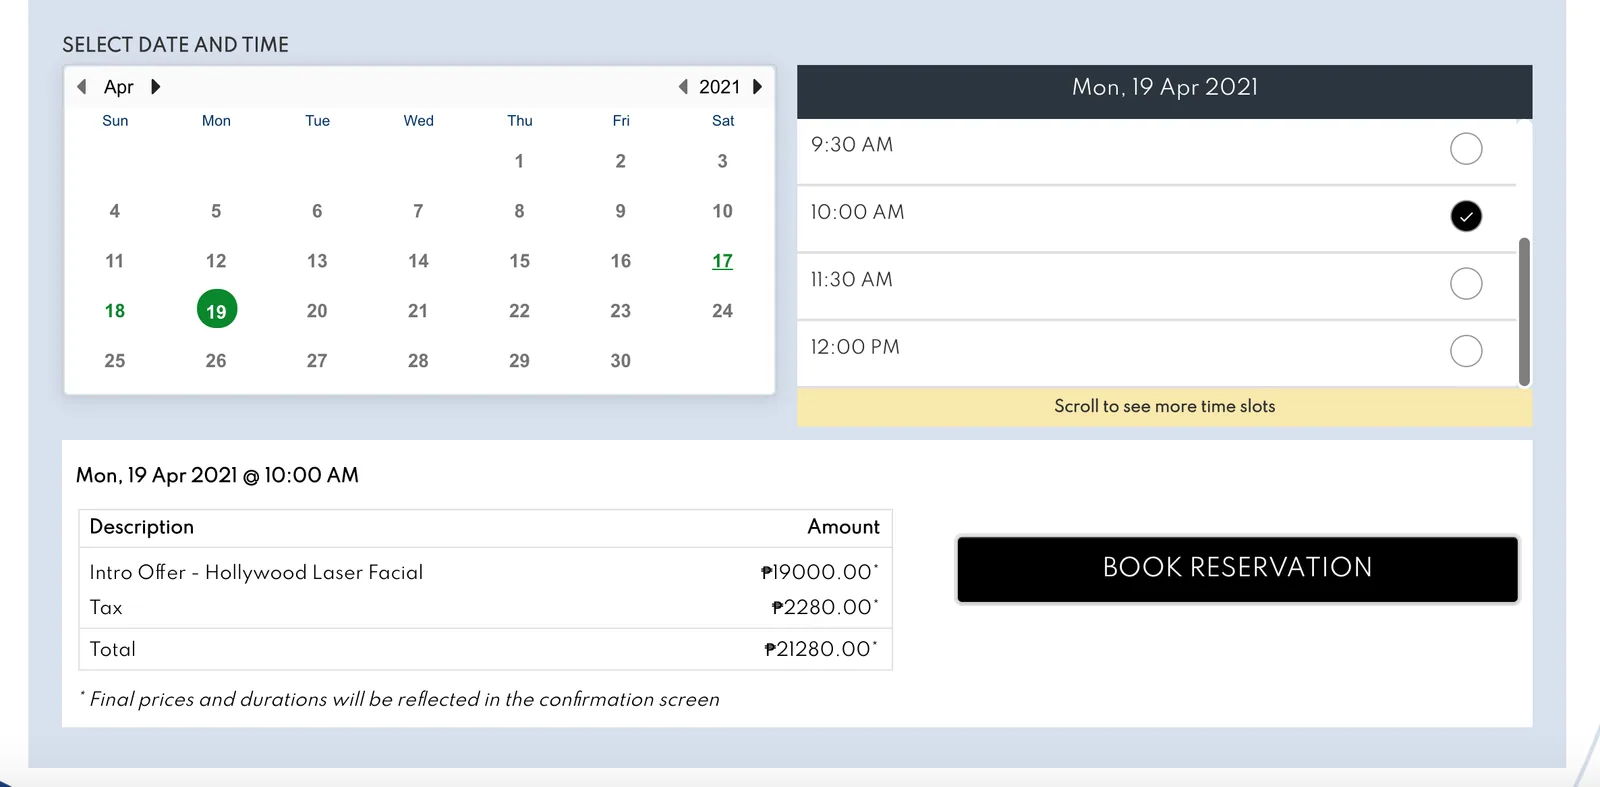Advance one year arrow after 2021
Image resolution: width=1600 pixels, height=787 pixels.
pos(758,87)
